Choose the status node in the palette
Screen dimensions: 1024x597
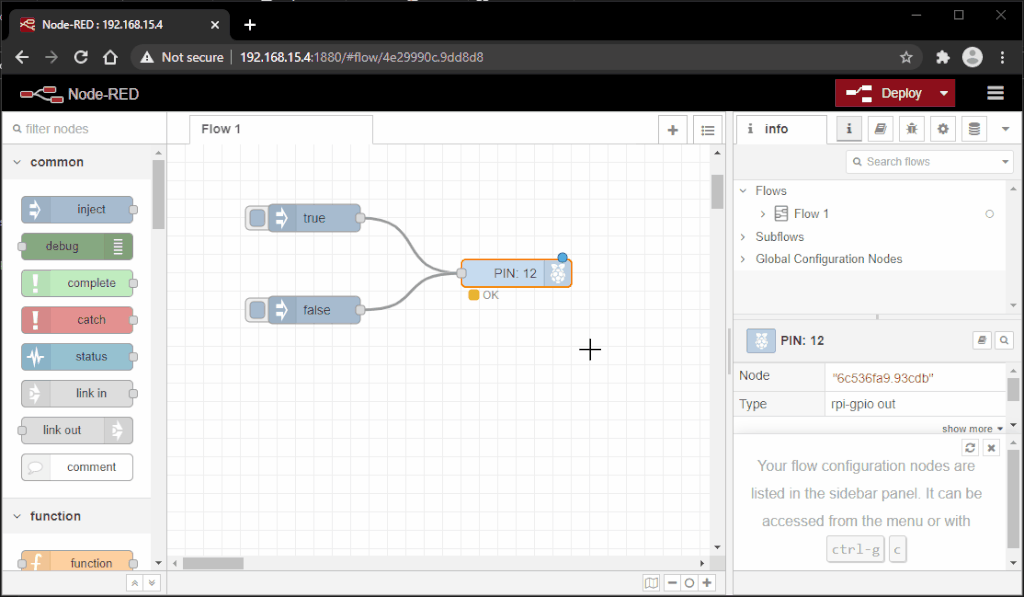(x=77, y=357)
